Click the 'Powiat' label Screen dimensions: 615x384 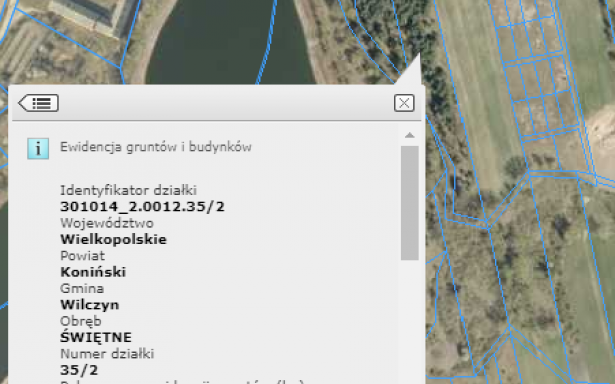pos(82,256)
